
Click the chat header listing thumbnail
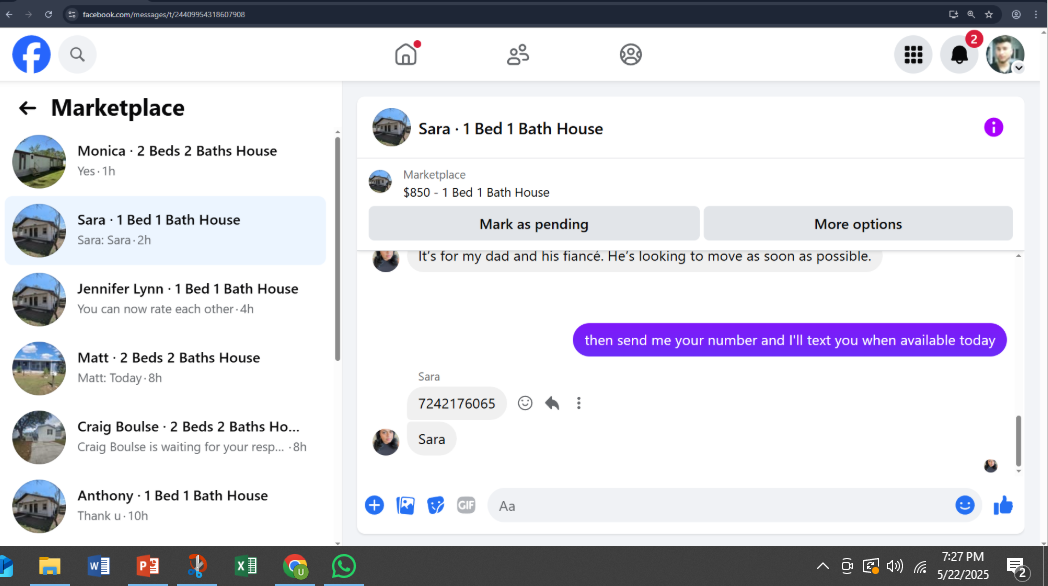point(391,127)
